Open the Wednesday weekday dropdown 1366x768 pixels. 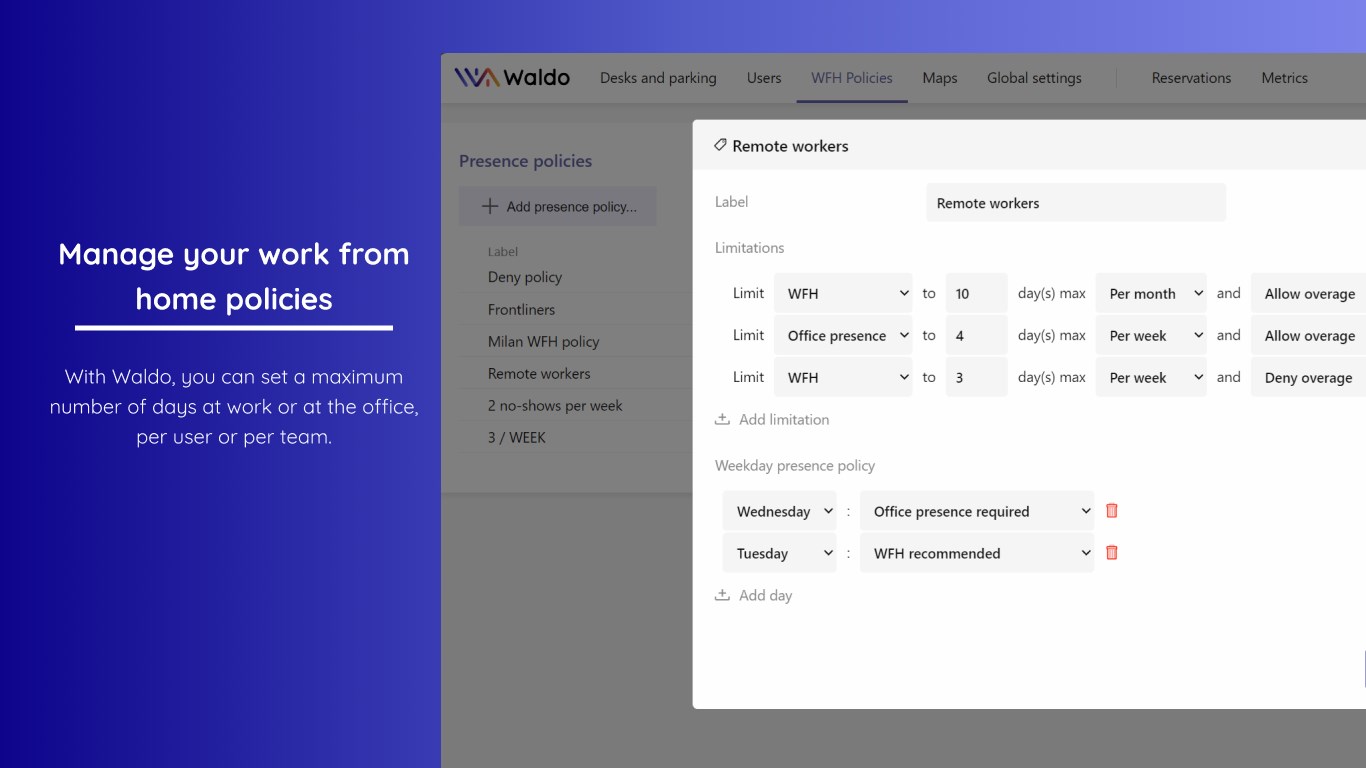click(780, 512)
